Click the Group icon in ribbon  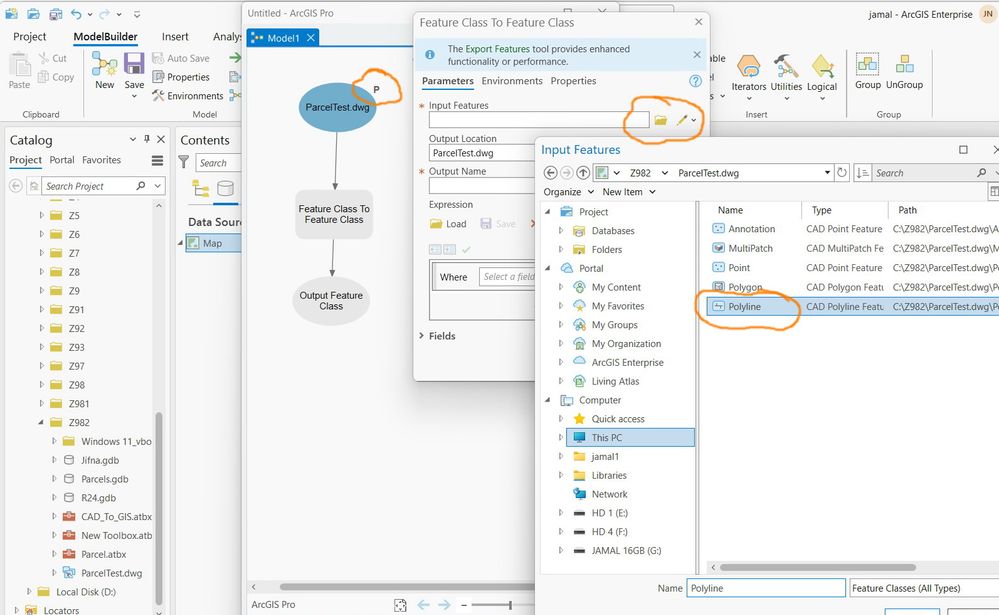(x=867, y=64)
